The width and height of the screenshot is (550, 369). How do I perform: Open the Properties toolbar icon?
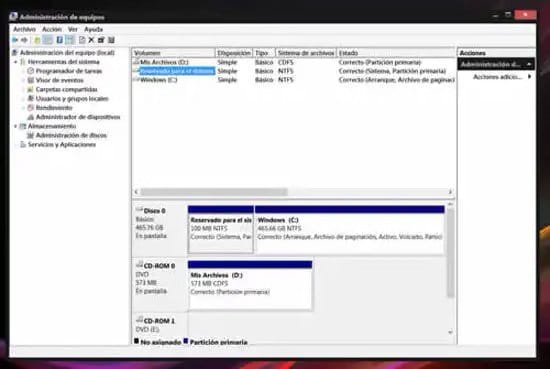[x=101, y=40]
